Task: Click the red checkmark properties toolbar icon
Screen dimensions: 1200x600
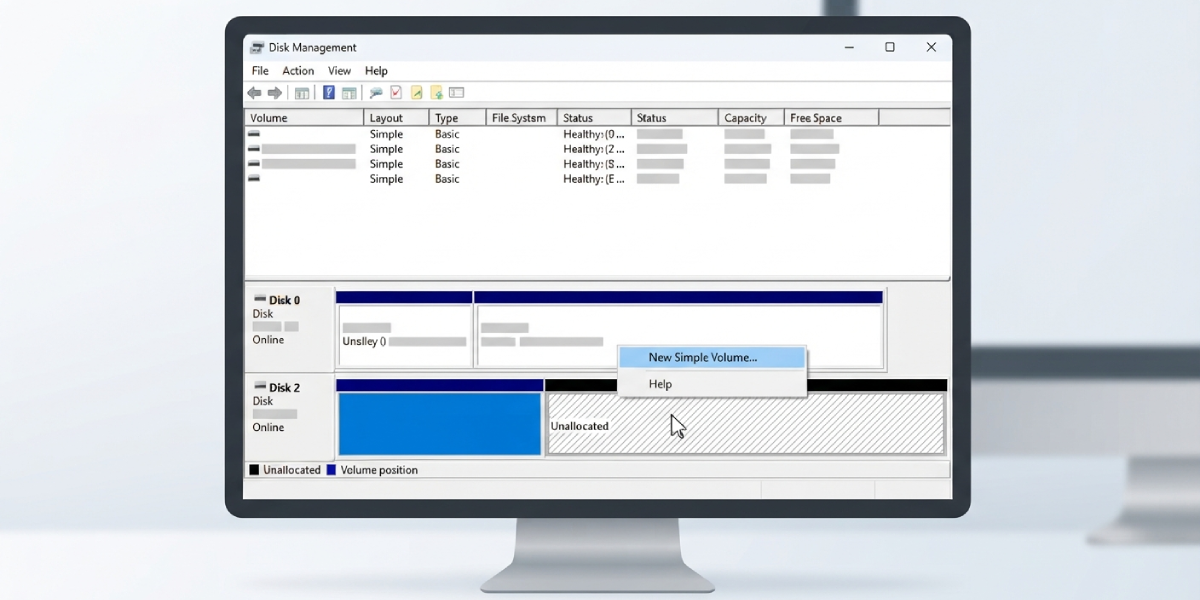Action: (x=396, y=93)
